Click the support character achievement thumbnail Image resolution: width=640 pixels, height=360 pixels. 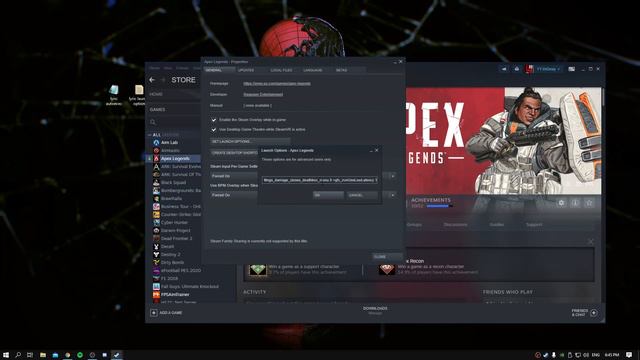pos(258,269)
